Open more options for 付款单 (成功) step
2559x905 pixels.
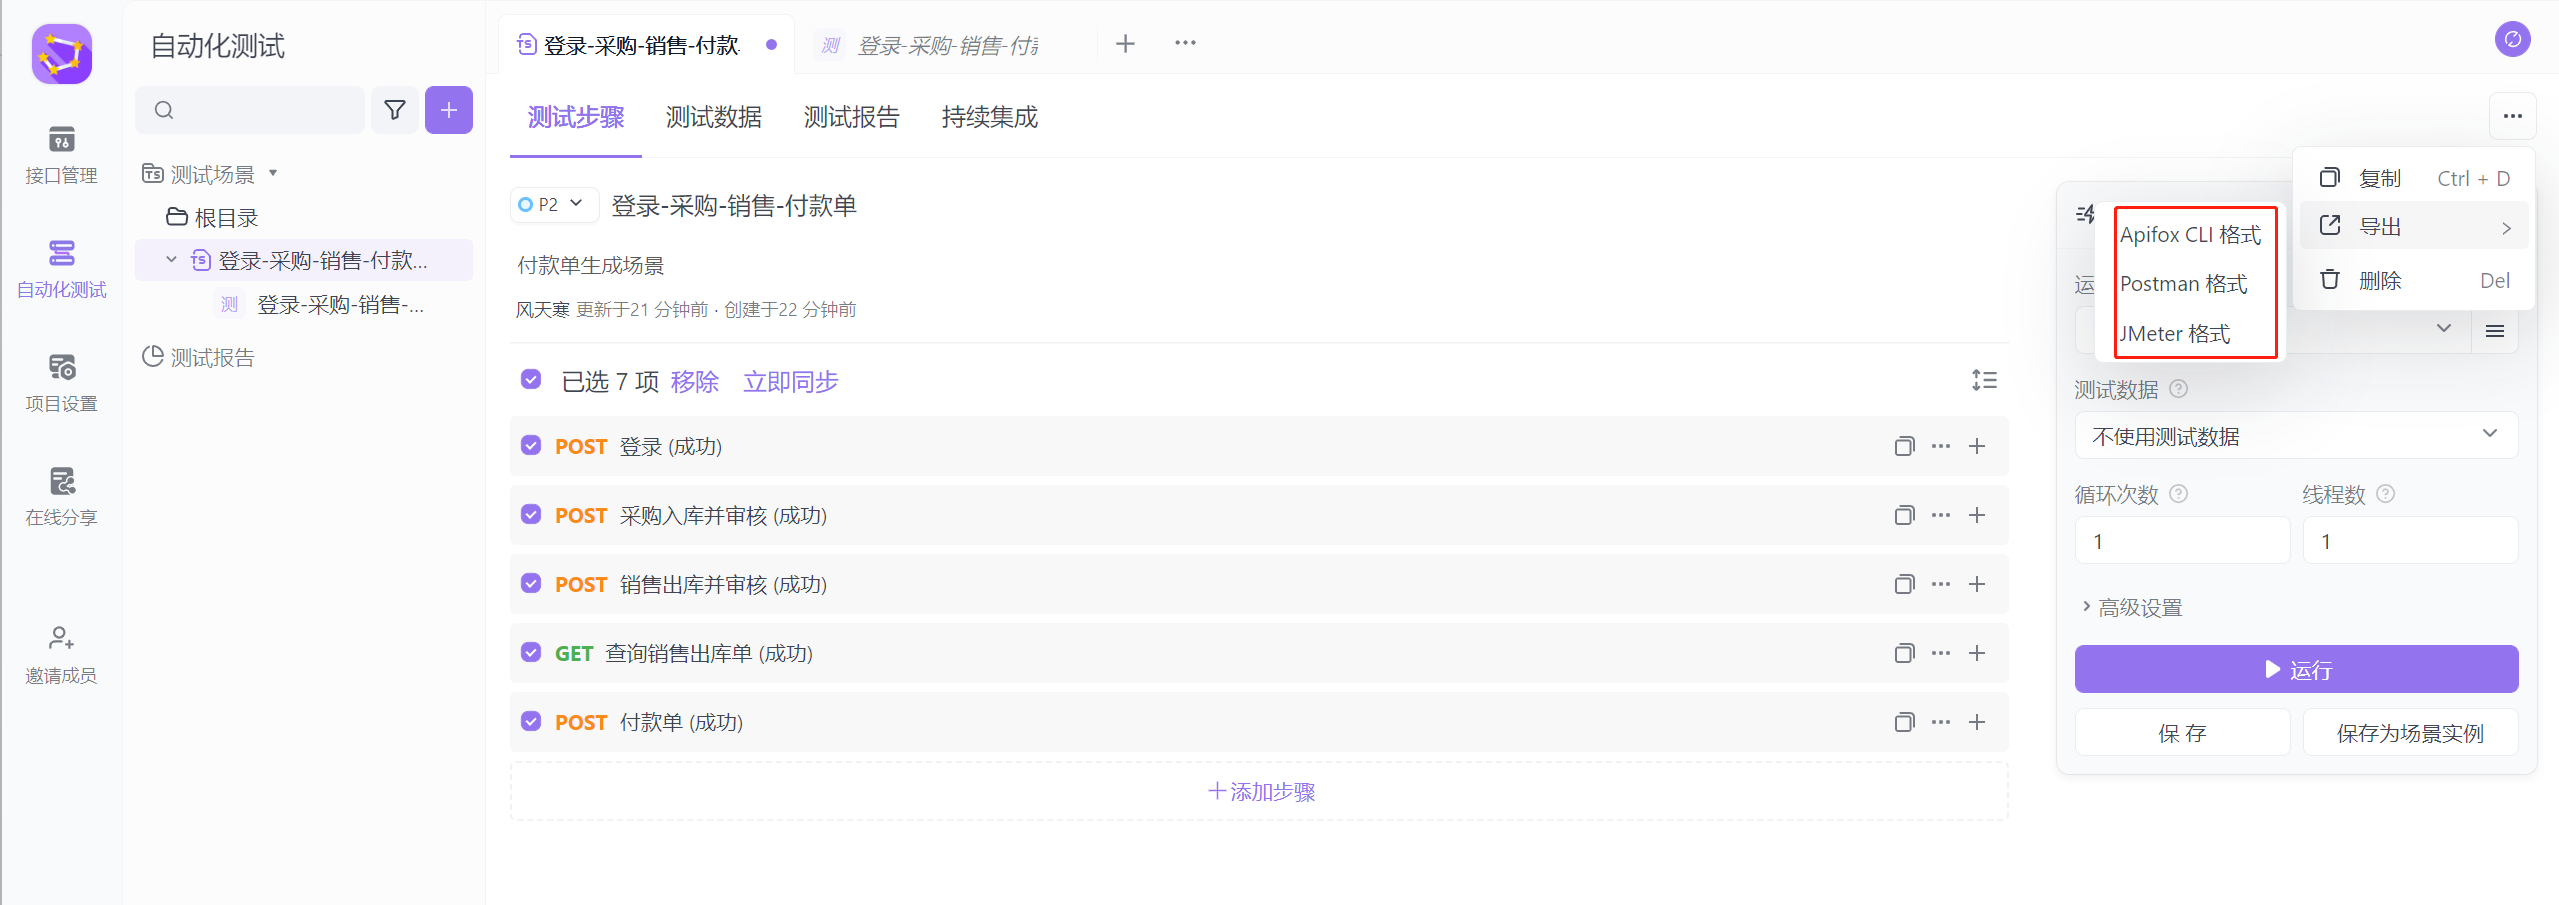pos(1941,722)
